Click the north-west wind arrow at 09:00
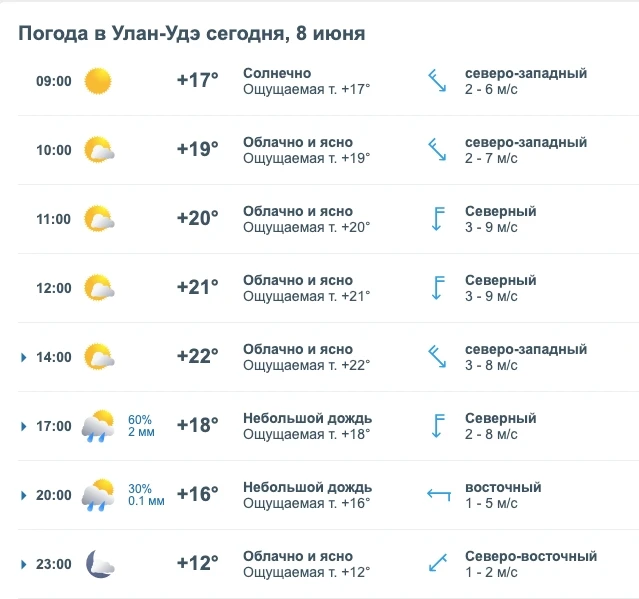This screenshot has height=599, width=639. [x=437, y=81]
